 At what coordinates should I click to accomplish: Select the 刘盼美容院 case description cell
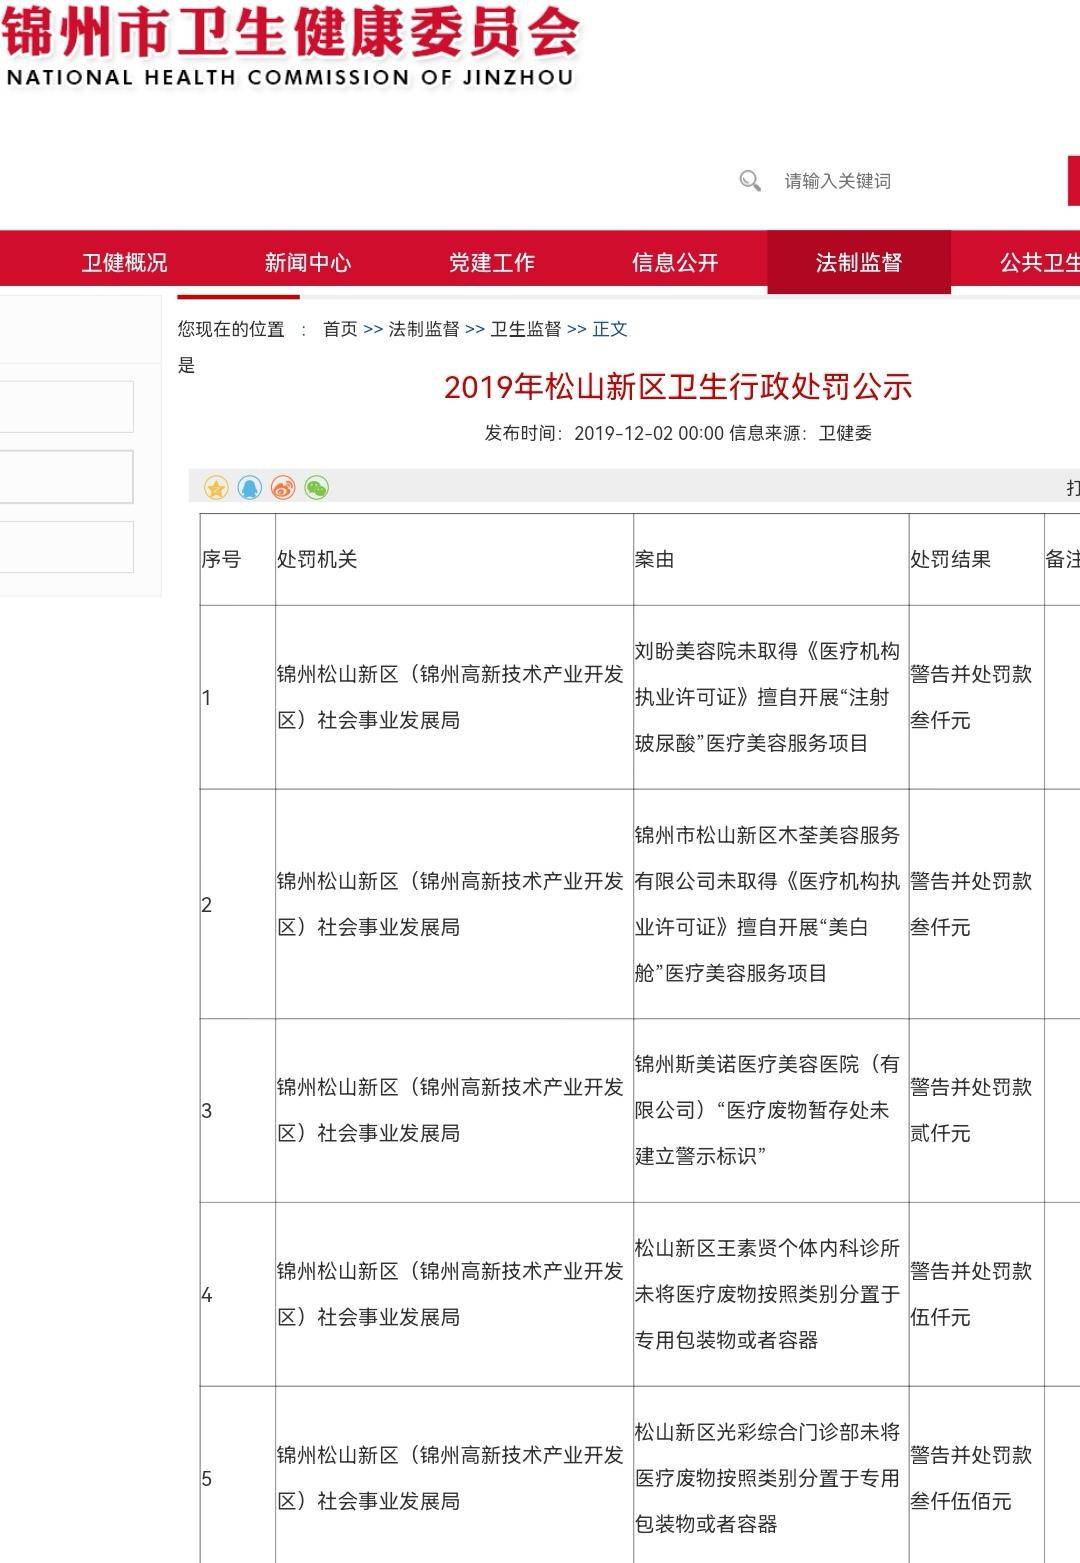coord(771,697)
